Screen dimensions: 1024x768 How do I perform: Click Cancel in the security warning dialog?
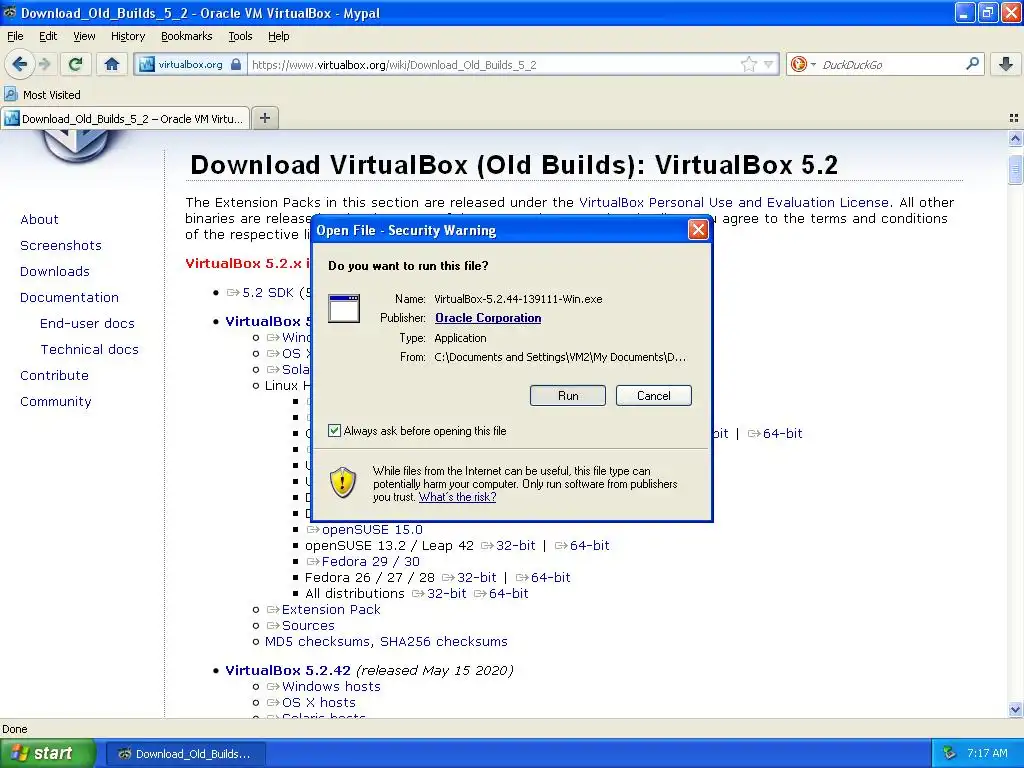coord(653,396)
